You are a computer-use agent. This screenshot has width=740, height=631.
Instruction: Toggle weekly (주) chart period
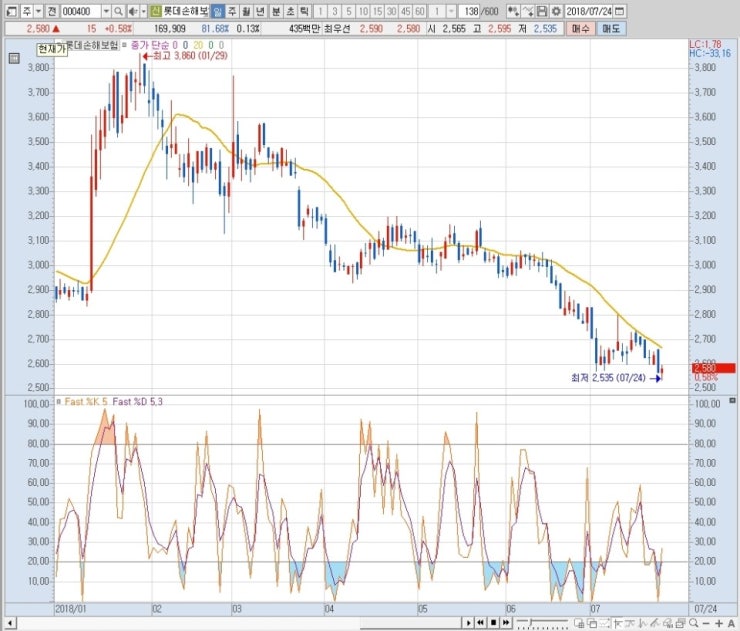pyautogui.click(x=232, y=11)
